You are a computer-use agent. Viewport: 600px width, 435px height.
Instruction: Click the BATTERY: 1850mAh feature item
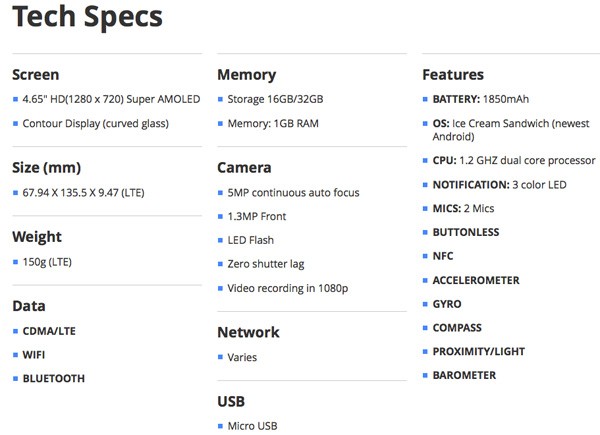click(x=480, y=100)
